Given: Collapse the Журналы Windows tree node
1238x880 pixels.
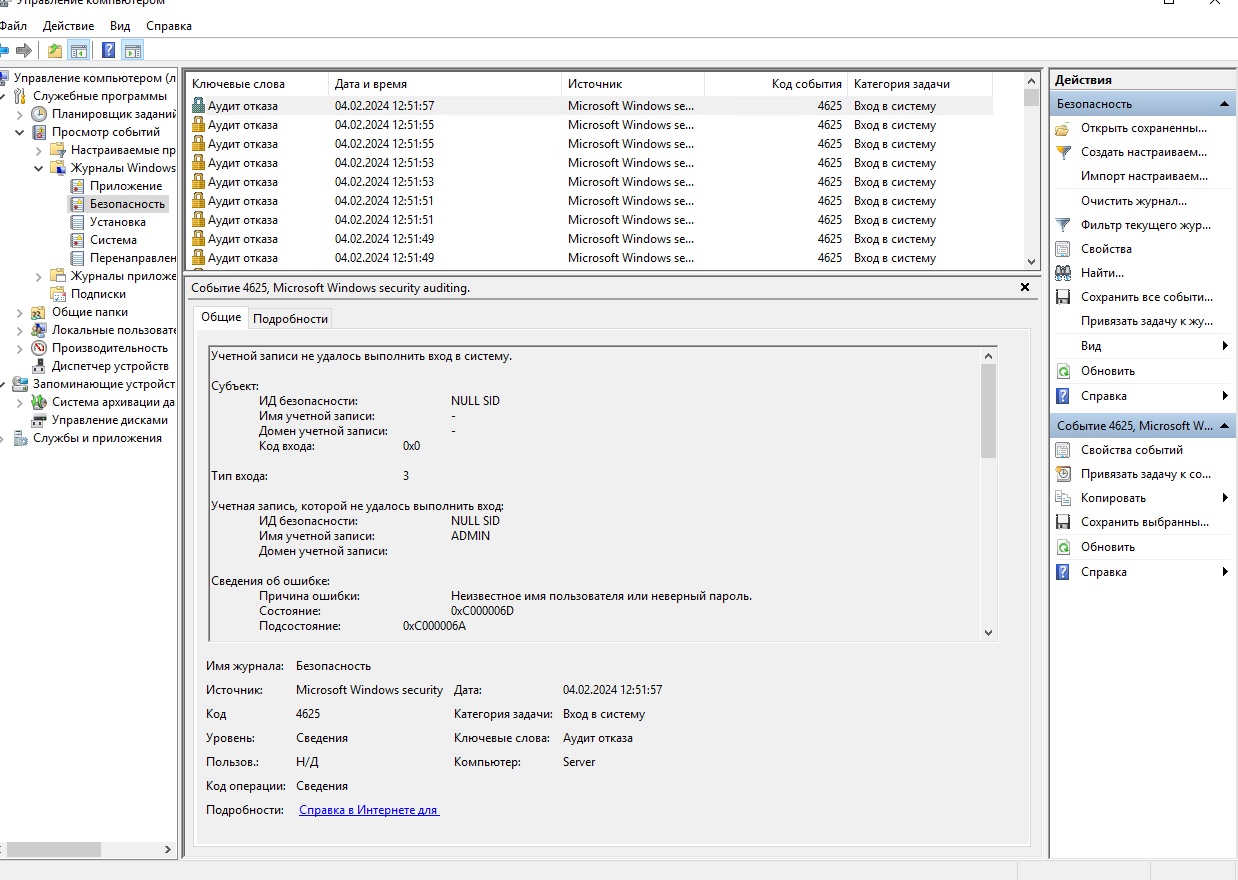Looking at the screenshot, I should click(39, 168).
